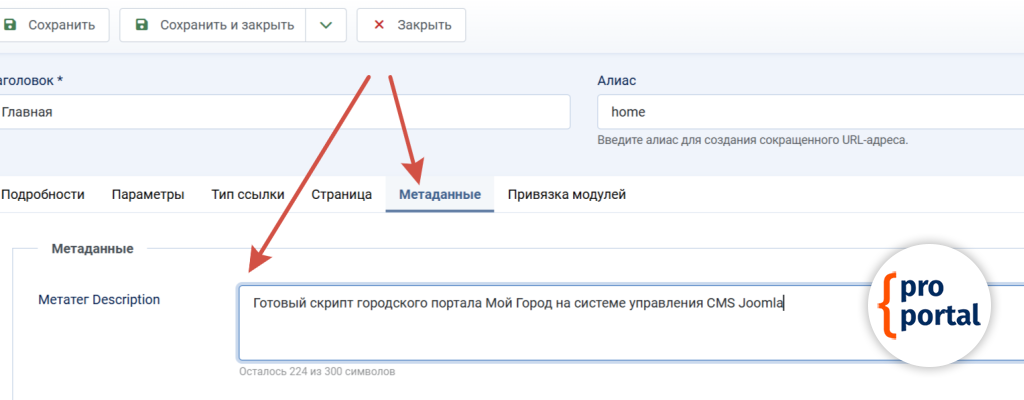Click the title field containing Главная
Image resolution: width=1024 pixels, height=400 pixels.
point(280,112)
